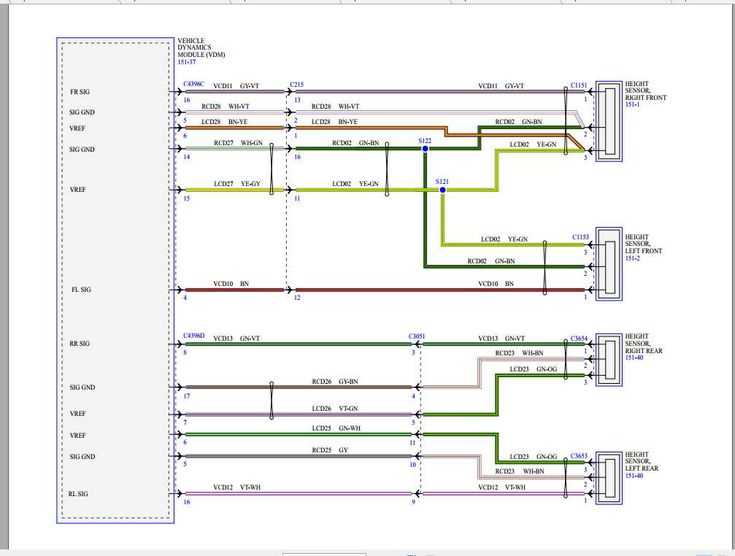Click 'VCD10 BN' label left of C215 pin 12

point(231,284)
